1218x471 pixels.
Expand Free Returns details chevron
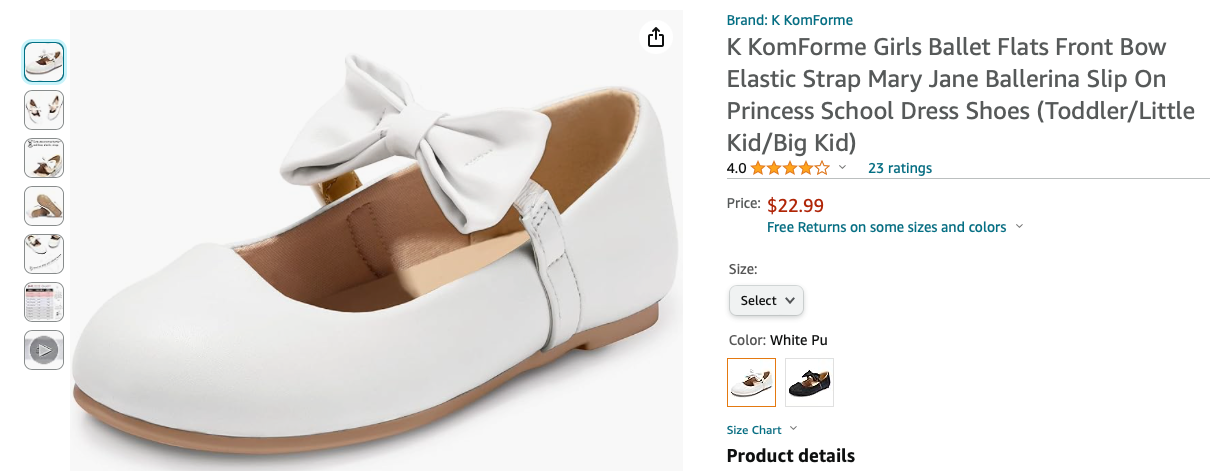click(1019, 227)
